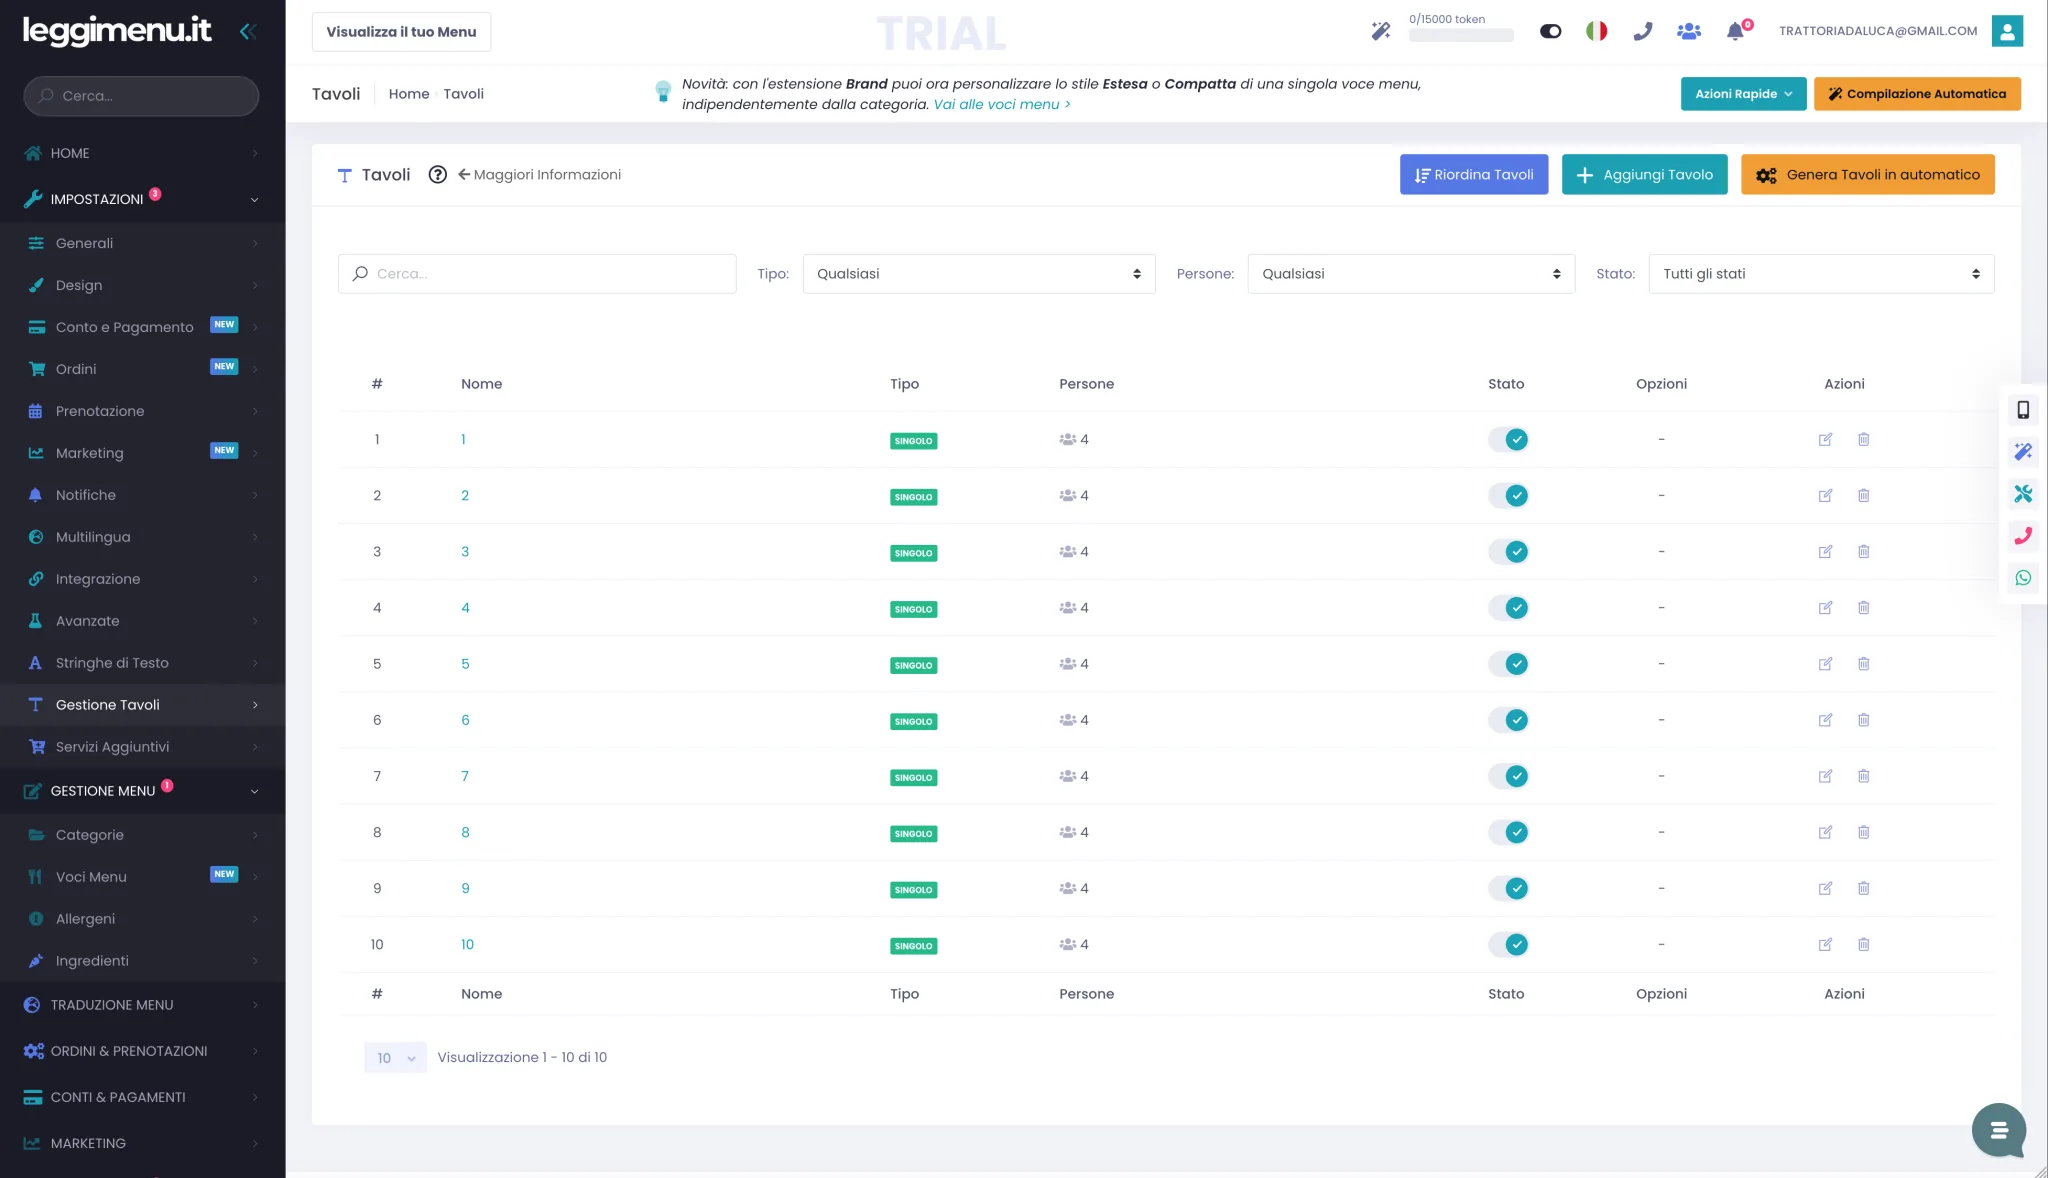Click the Italian flag language icon
The image size is (2048, 1178).
pyautogui.click(x=1597, y=31)
